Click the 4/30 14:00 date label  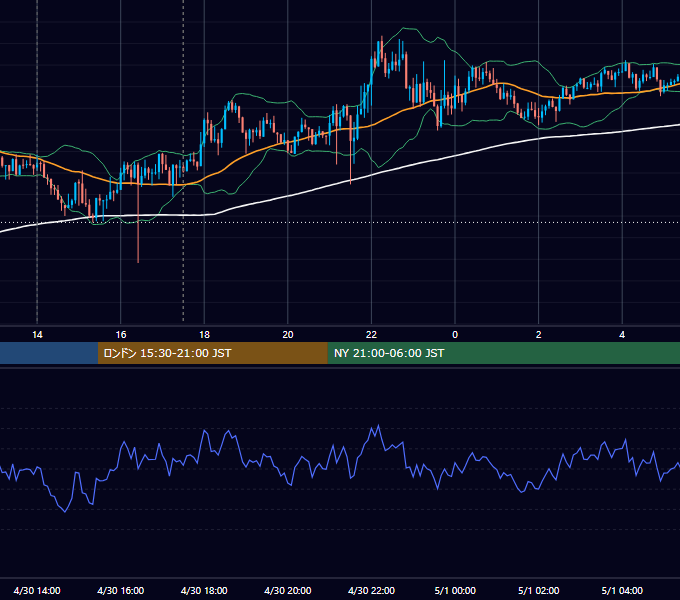click(37, 590)
